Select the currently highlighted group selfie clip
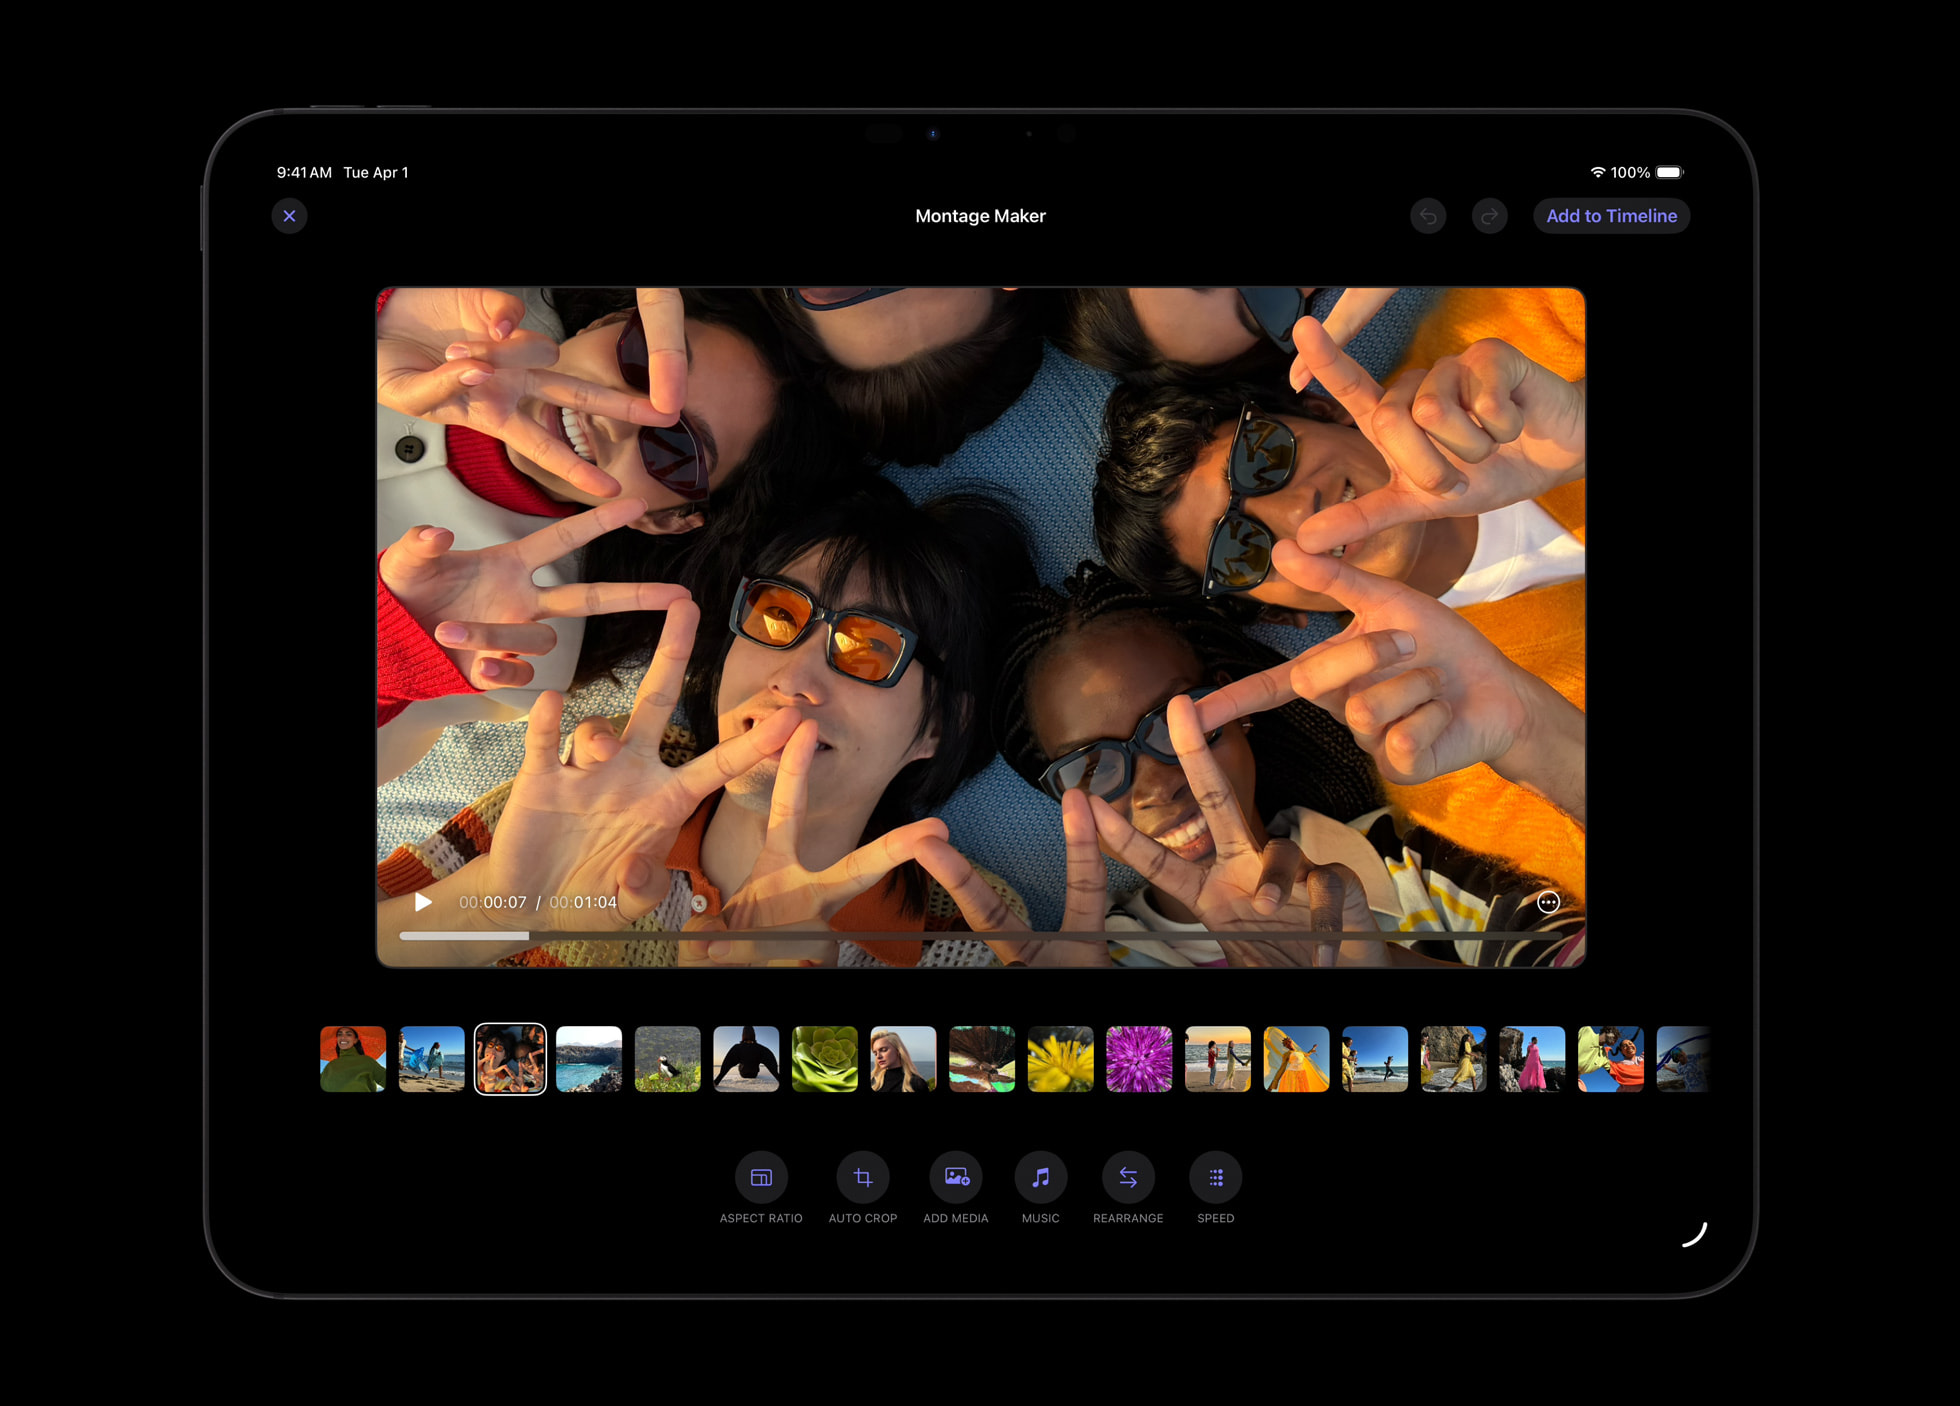This screenshot has height=1406, width=1960. point(510,1060)
